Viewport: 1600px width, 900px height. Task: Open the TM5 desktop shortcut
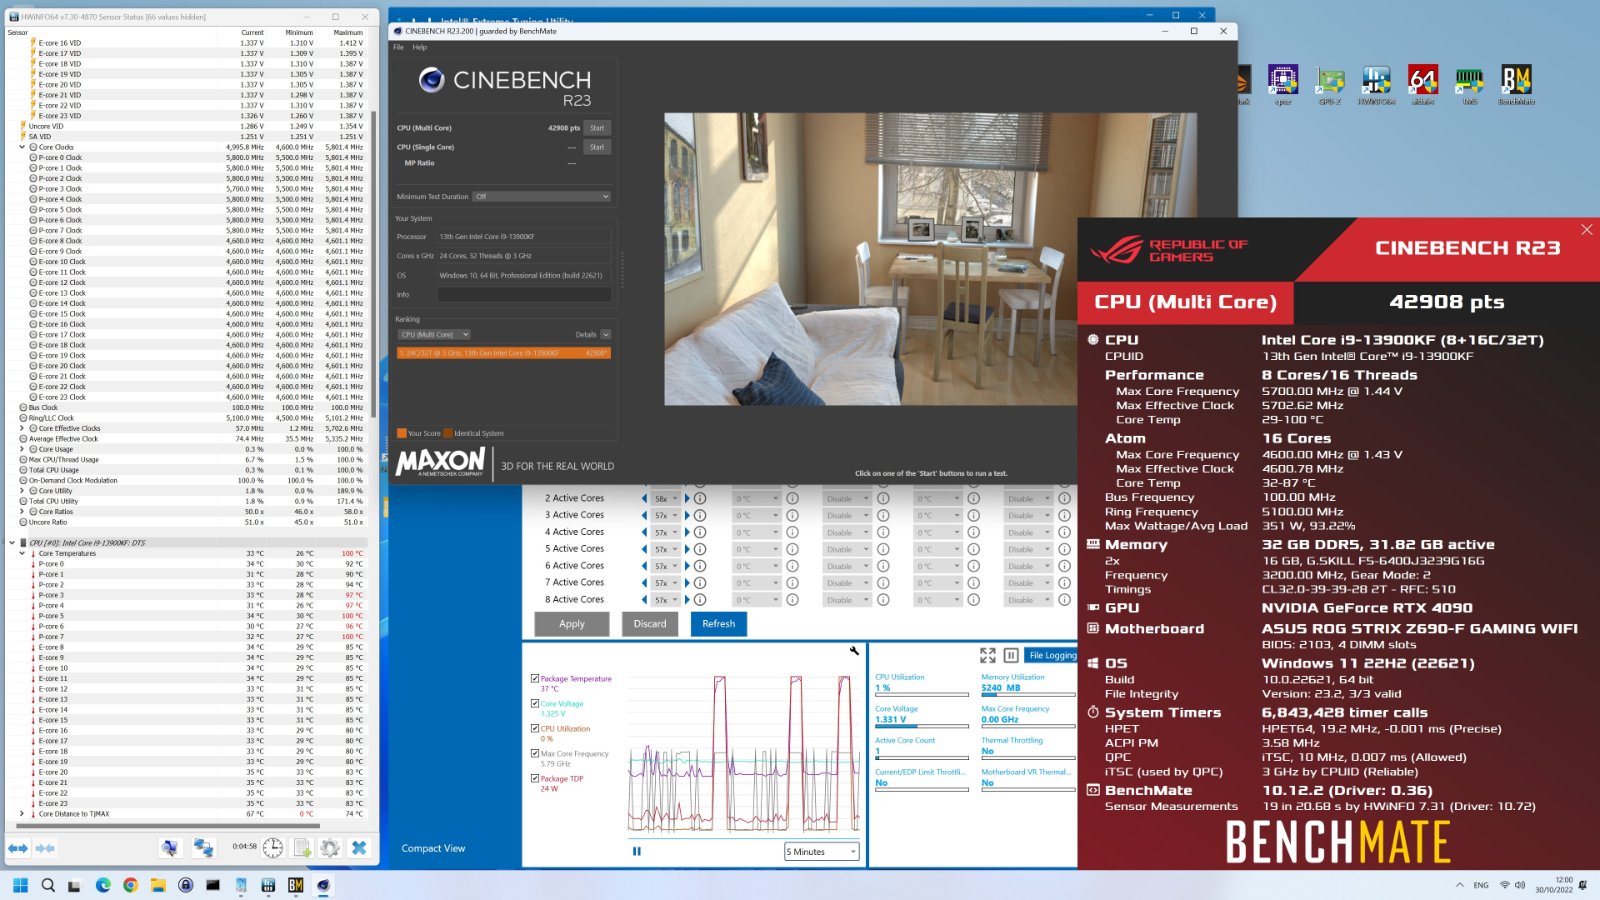[x=1469, y=84]
